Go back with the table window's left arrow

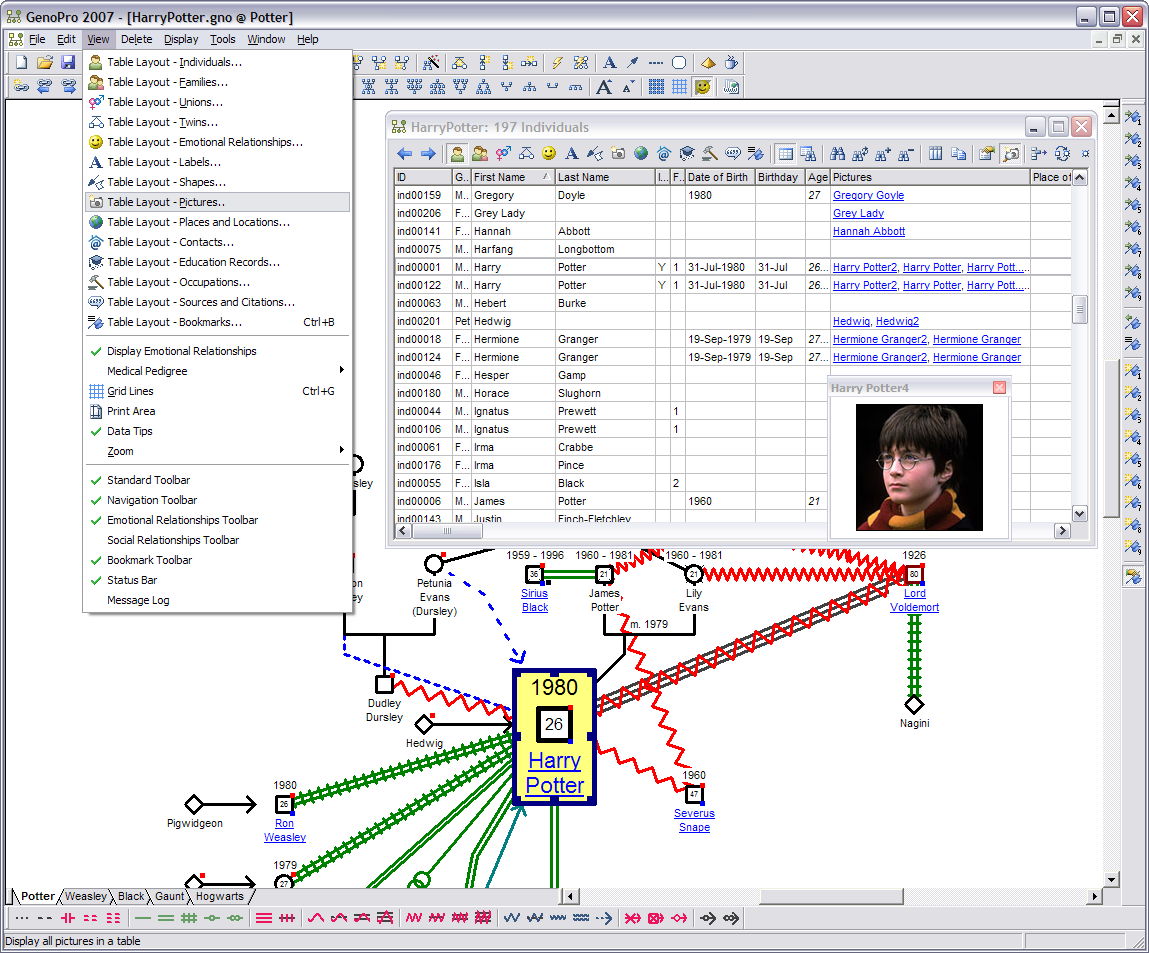pos(404,153)
